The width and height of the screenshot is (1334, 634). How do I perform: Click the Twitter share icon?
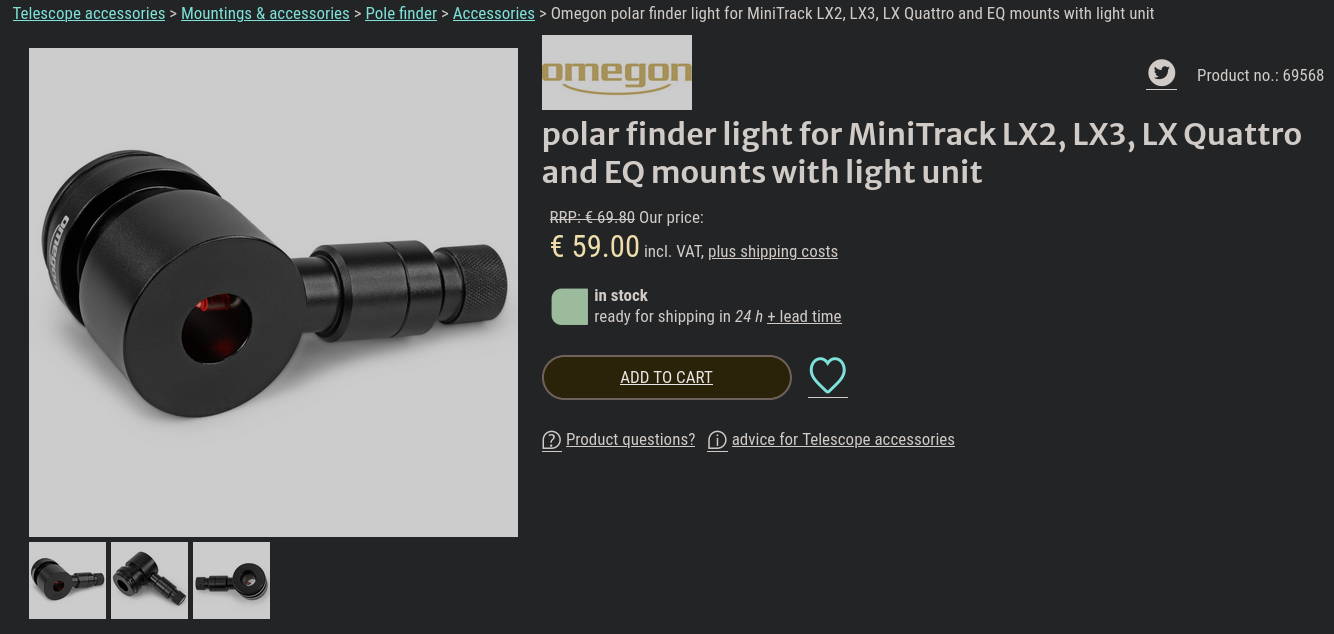click(x=1161, y=73)
